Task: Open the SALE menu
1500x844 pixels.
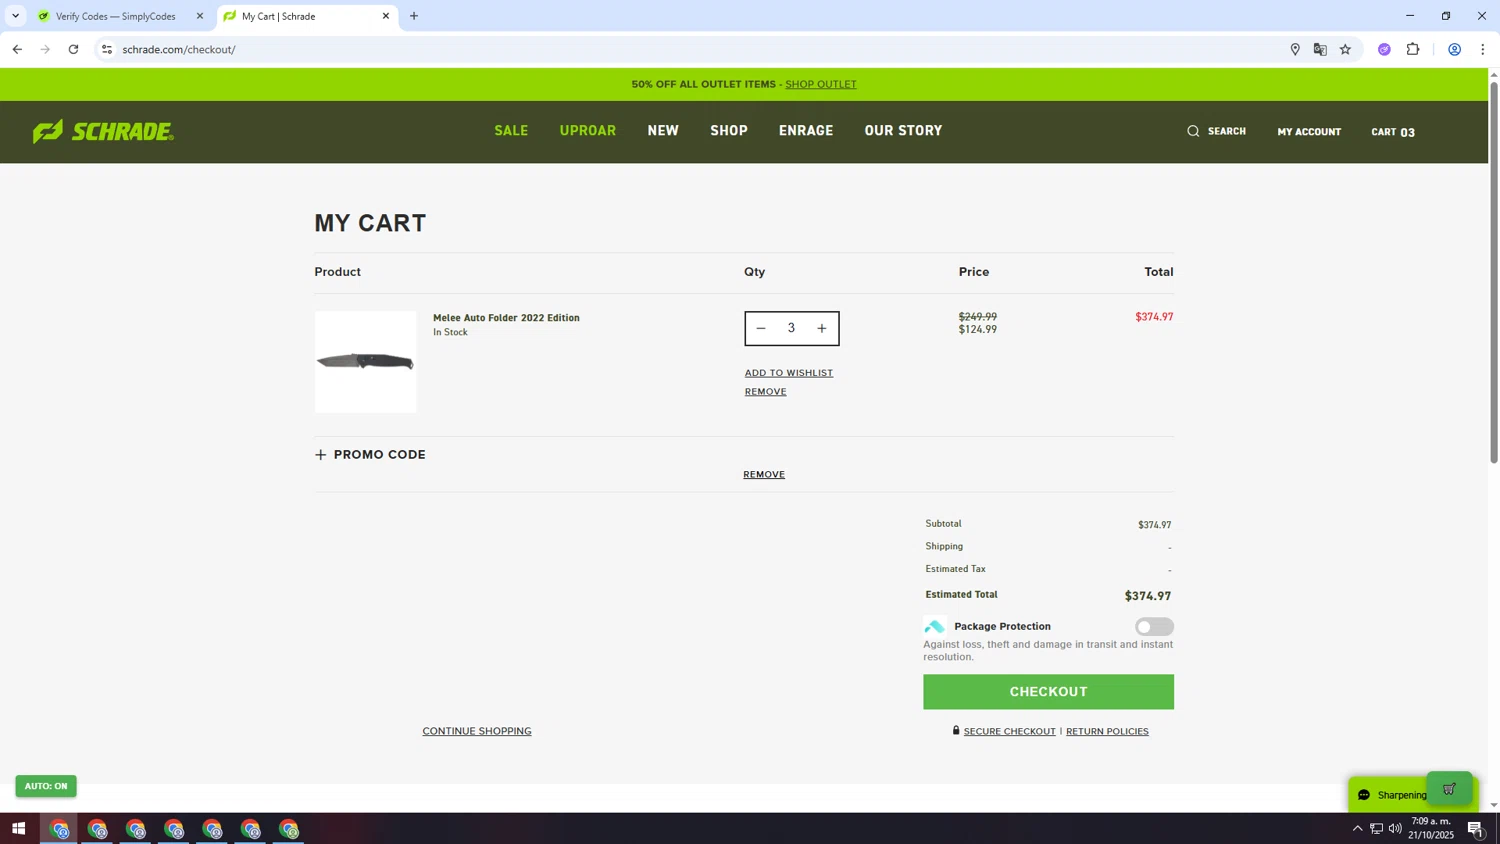Action: (511, 131)
